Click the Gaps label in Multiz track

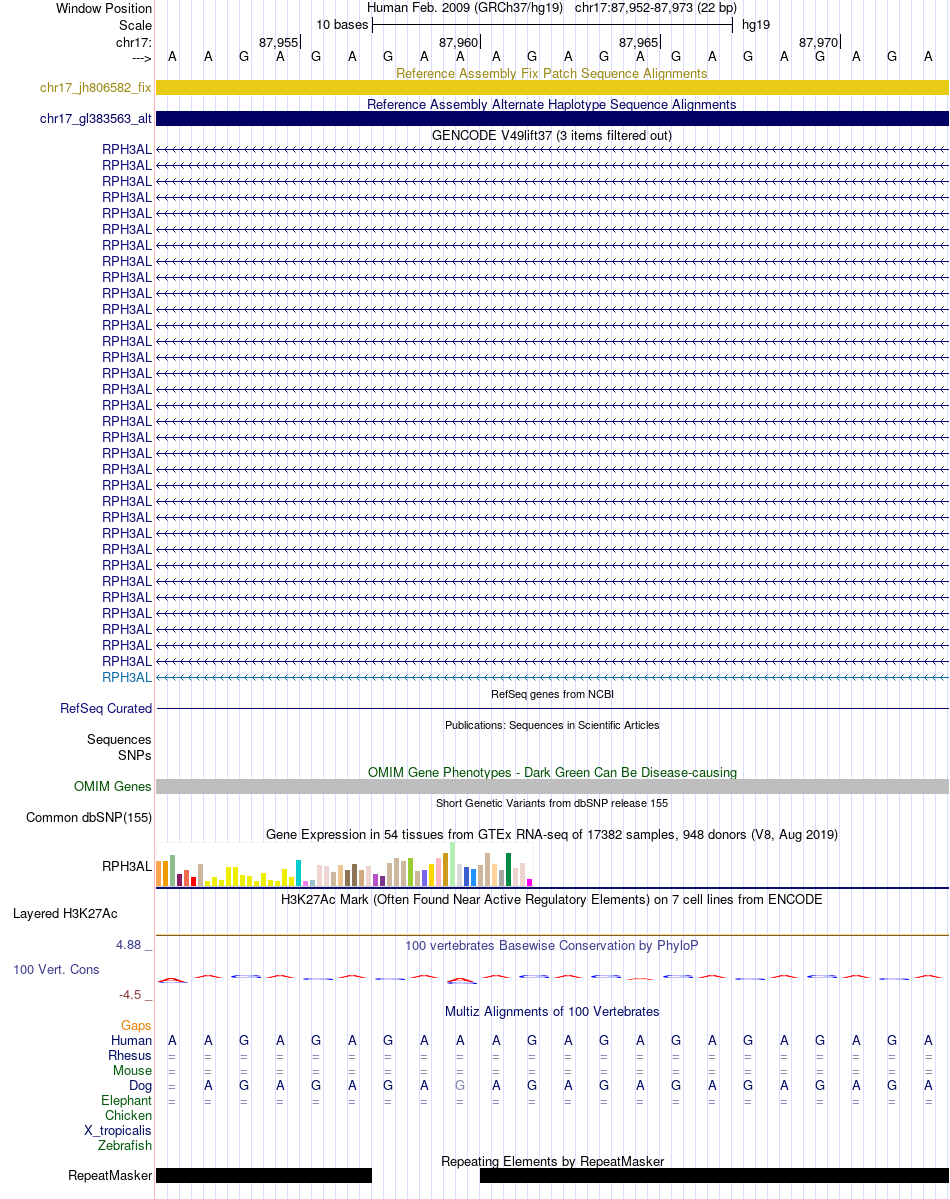coord(136,1025)
